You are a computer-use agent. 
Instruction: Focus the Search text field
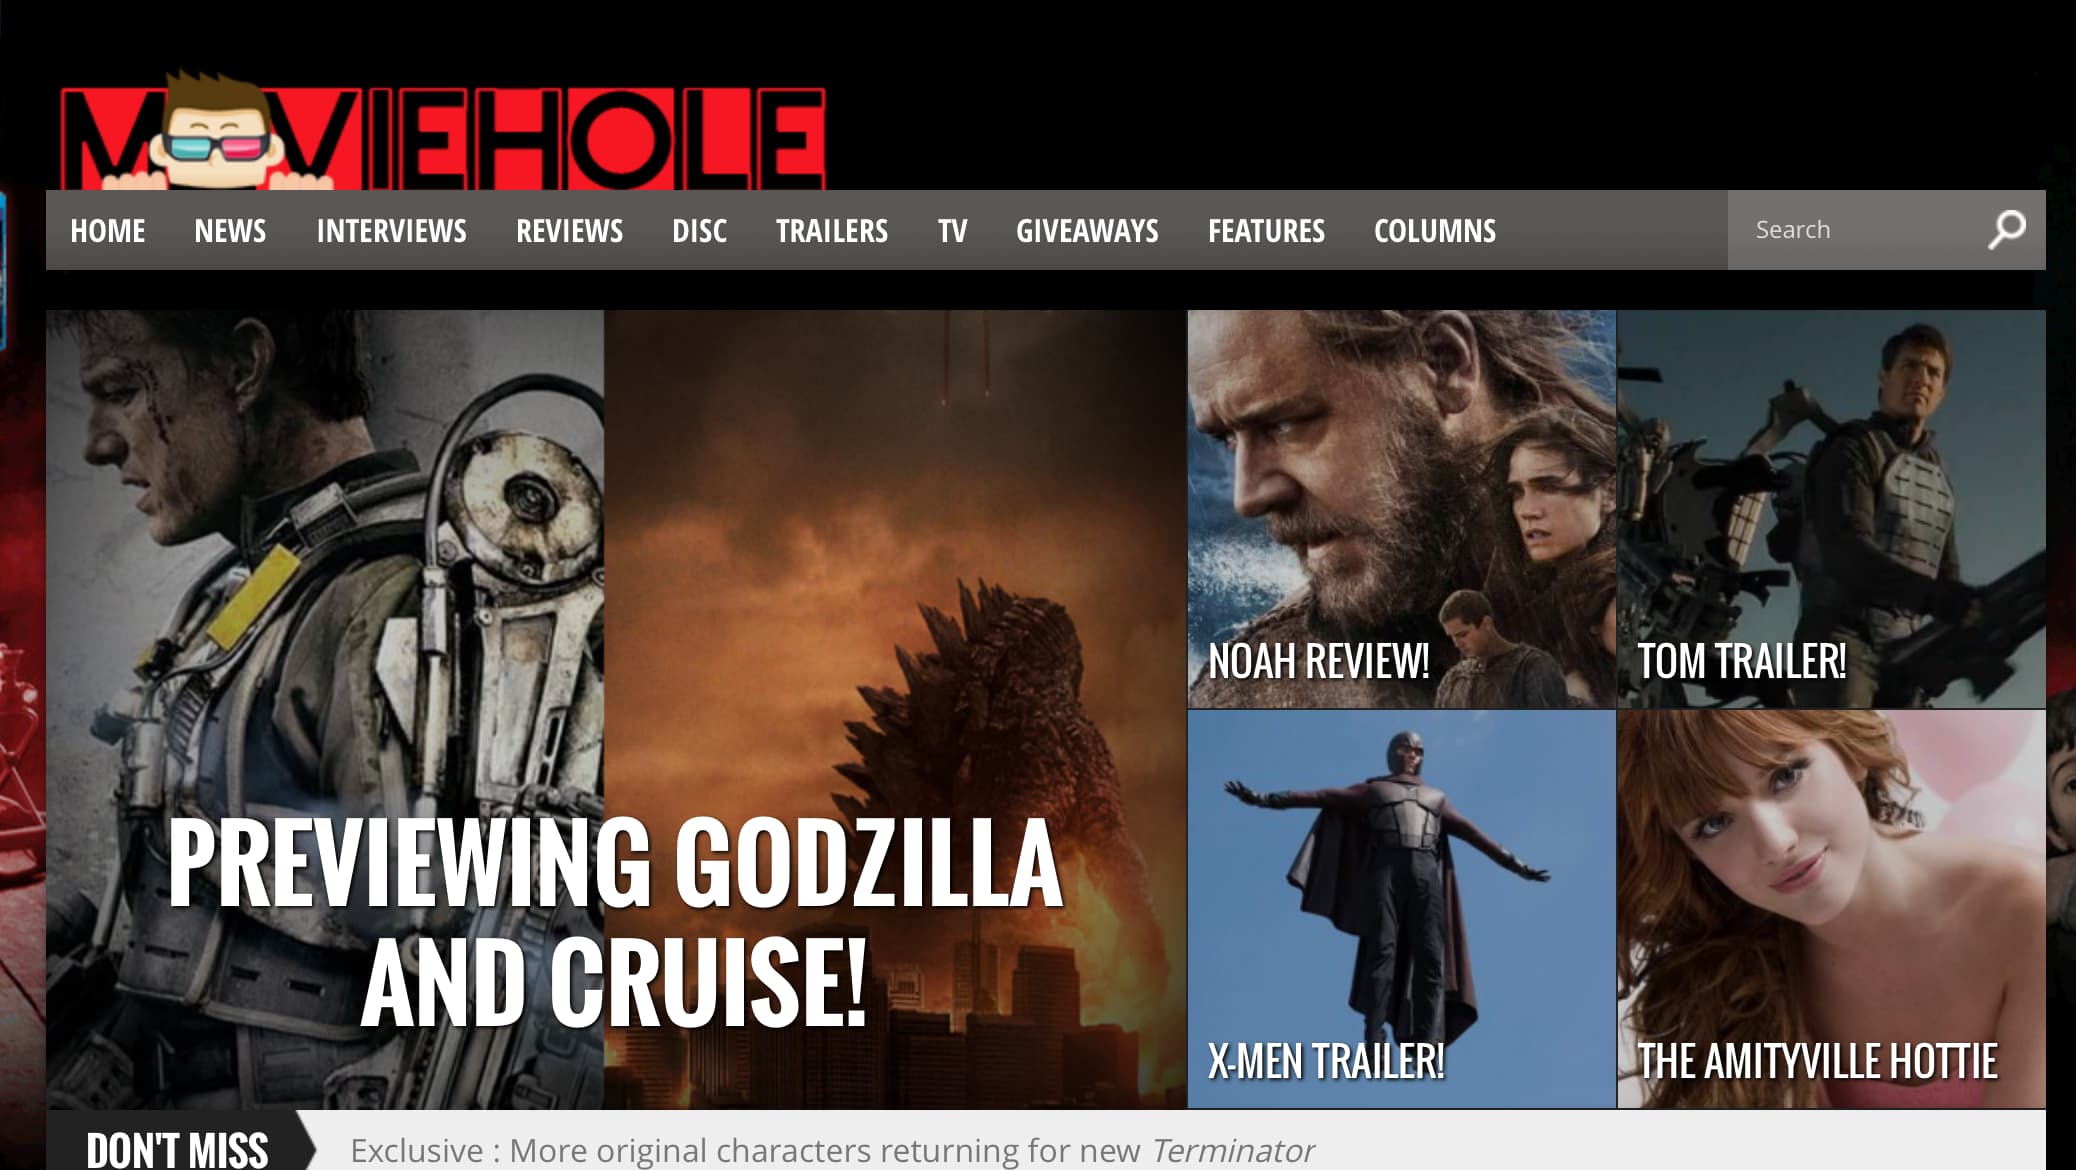pos(1855,230)
